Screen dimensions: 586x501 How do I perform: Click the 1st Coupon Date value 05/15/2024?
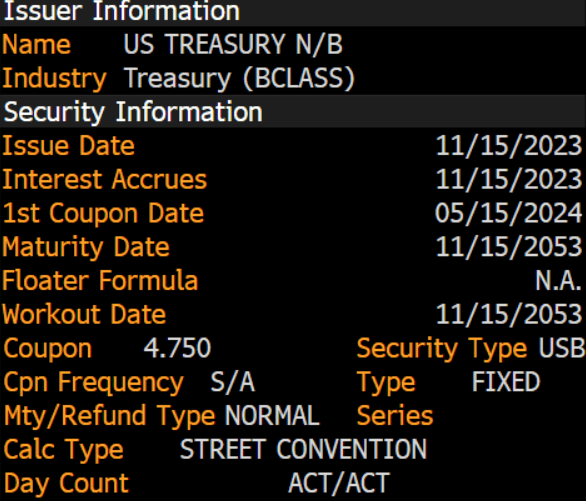pyautogui.click(x=509, y=213)
